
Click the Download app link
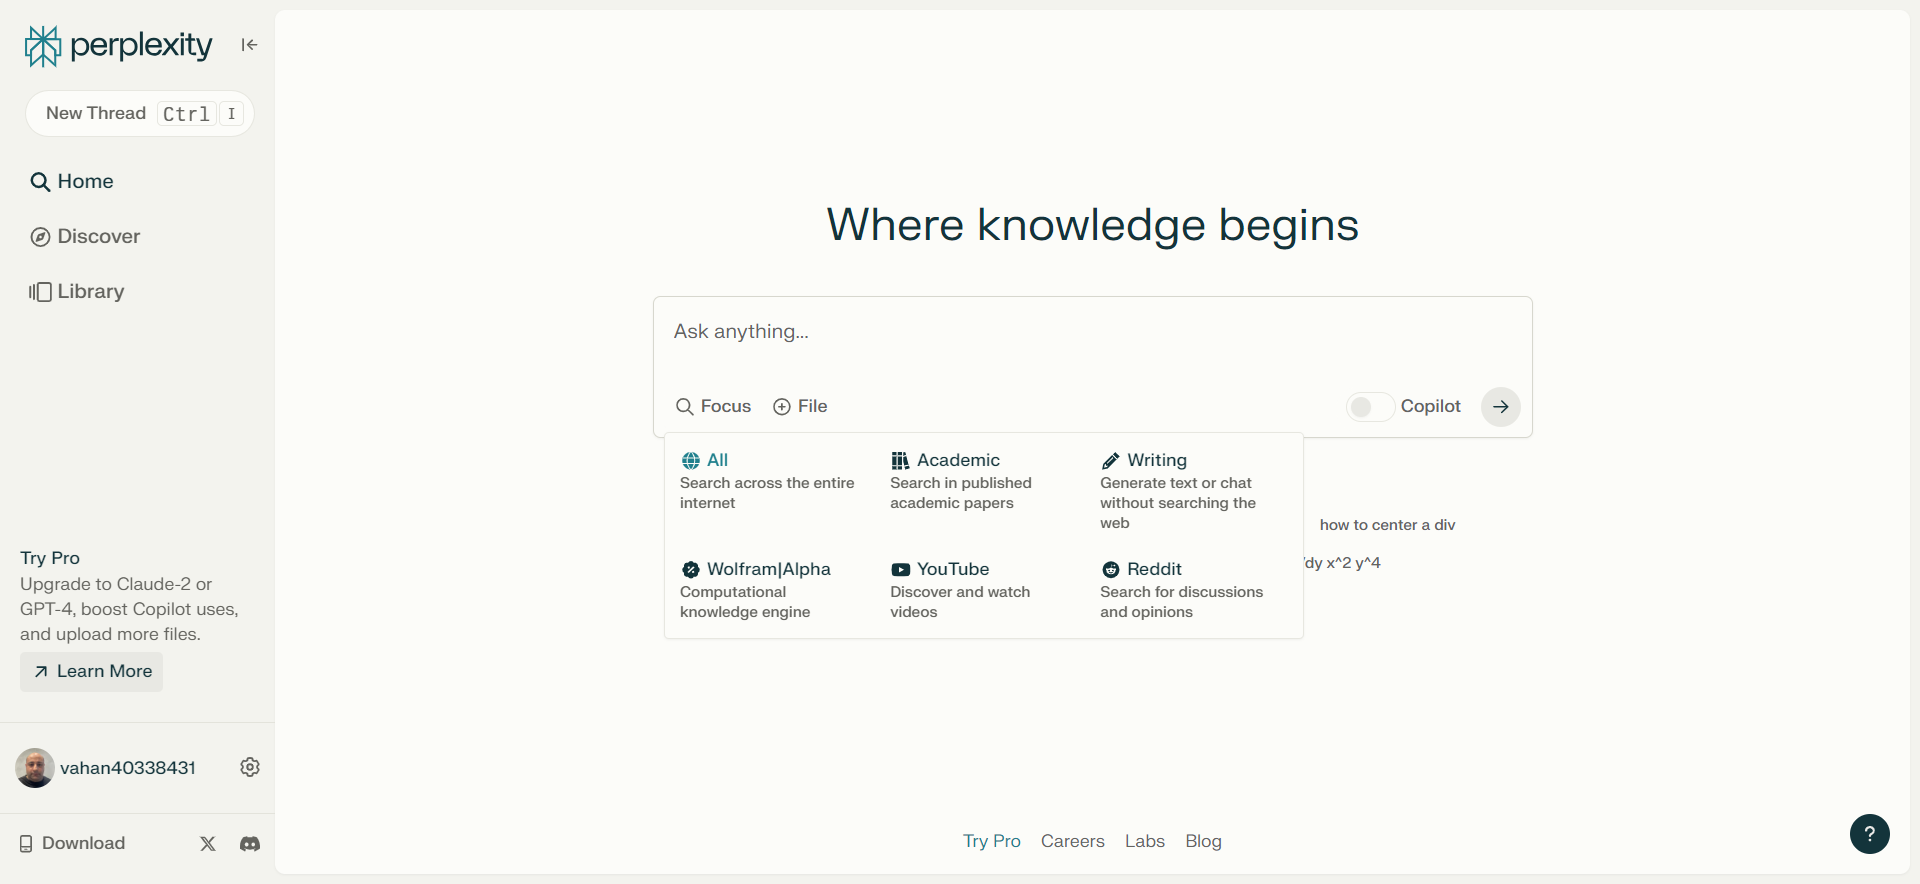click(73, 844)
